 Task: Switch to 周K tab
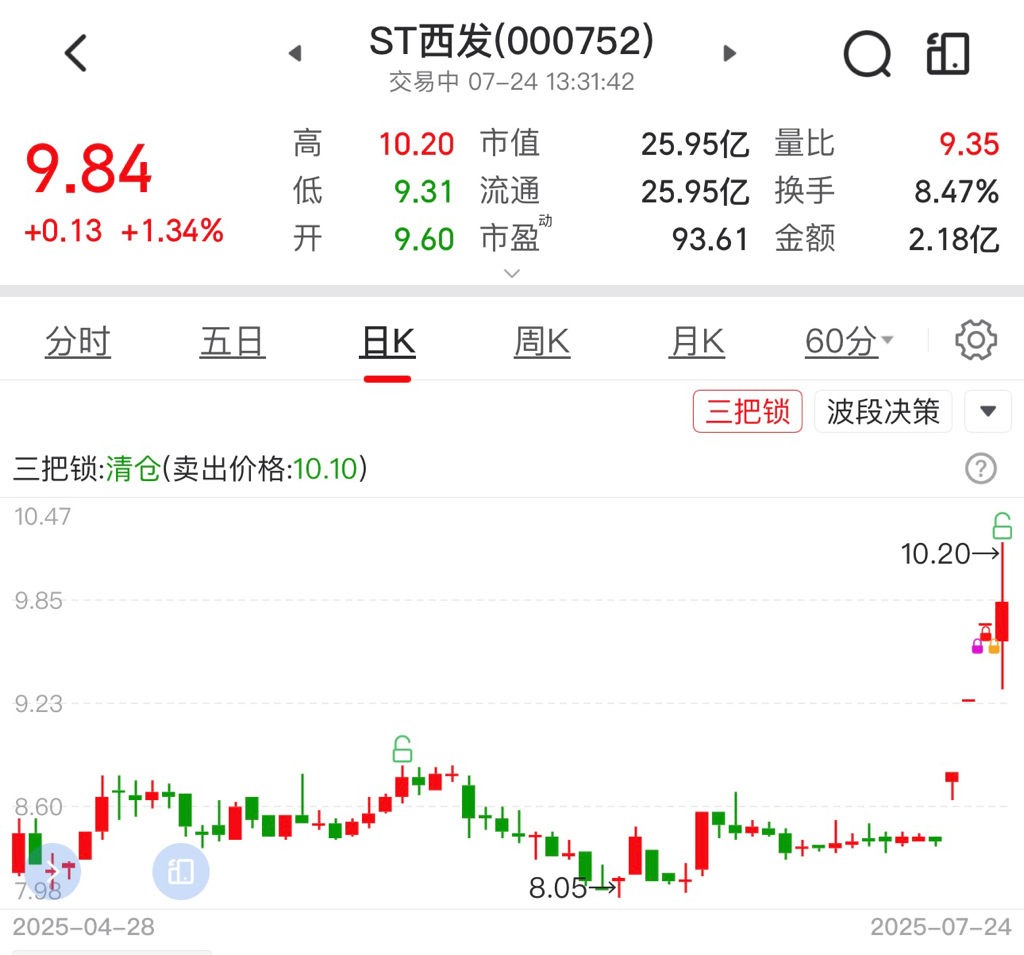[x=542, y=341]
